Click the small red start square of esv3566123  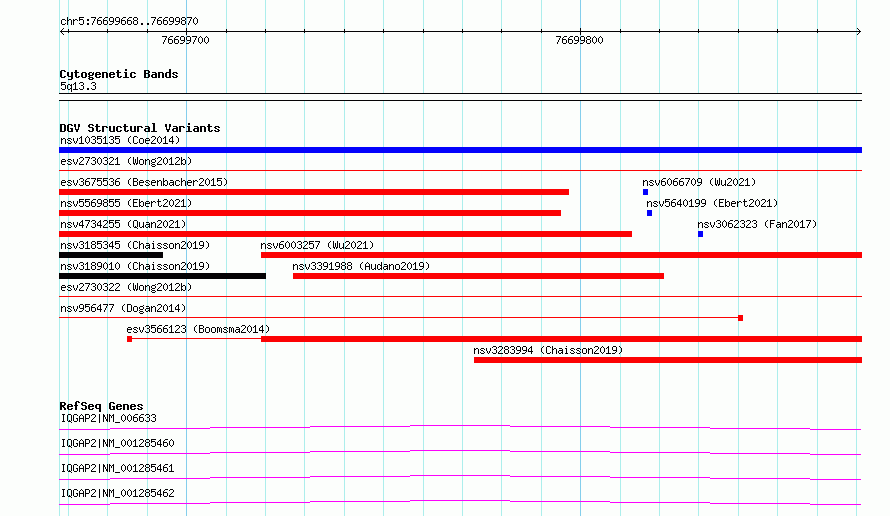click(x=129, y=339)
